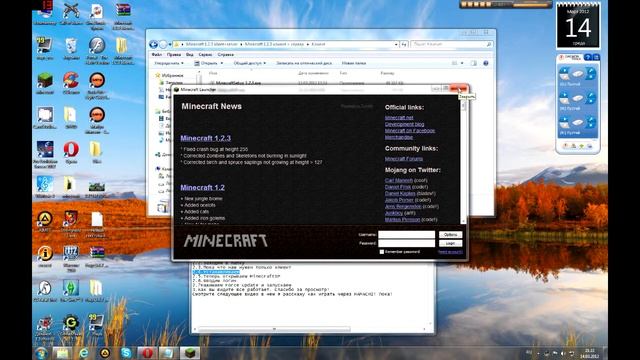Open the Справка menu in Explorer
The image size is (640, 360).
(x=226, y=54)
